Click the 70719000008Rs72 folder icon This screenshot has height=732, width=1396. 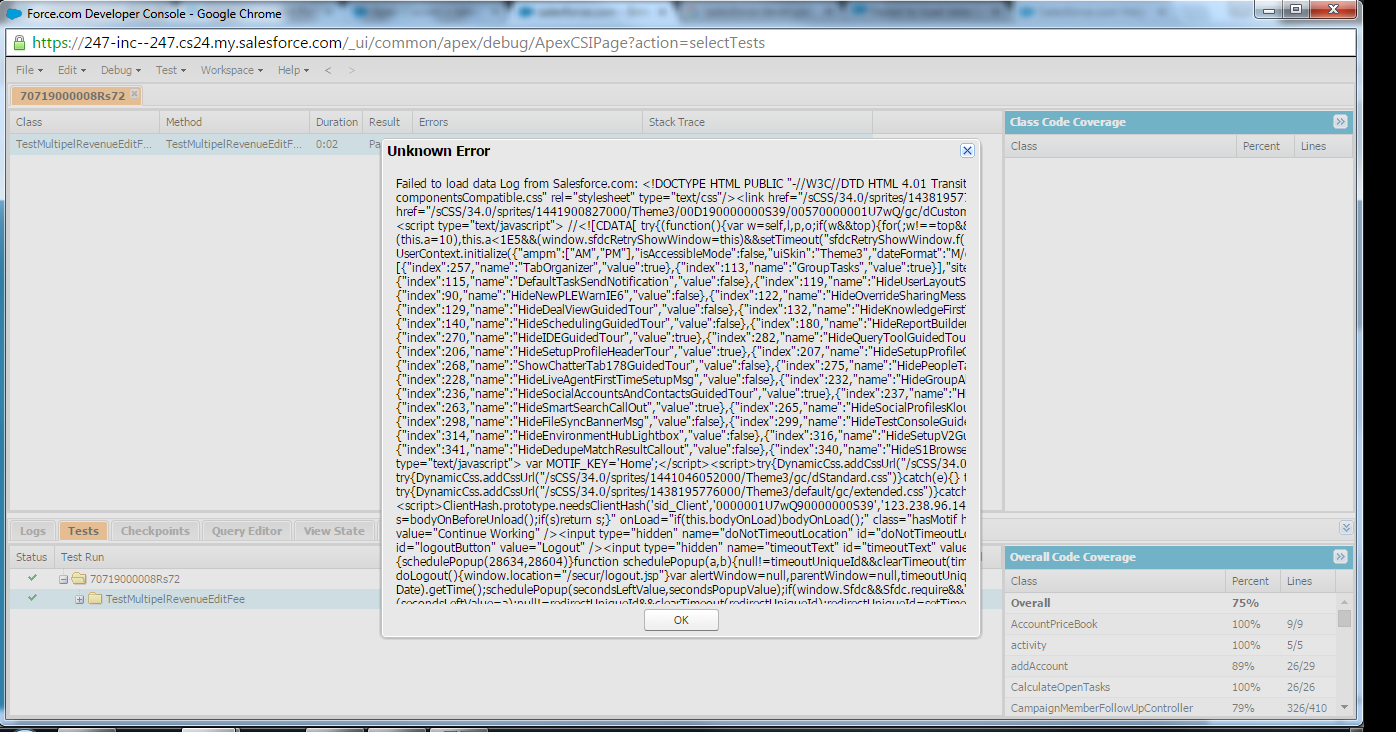click(x=79, y=579)
